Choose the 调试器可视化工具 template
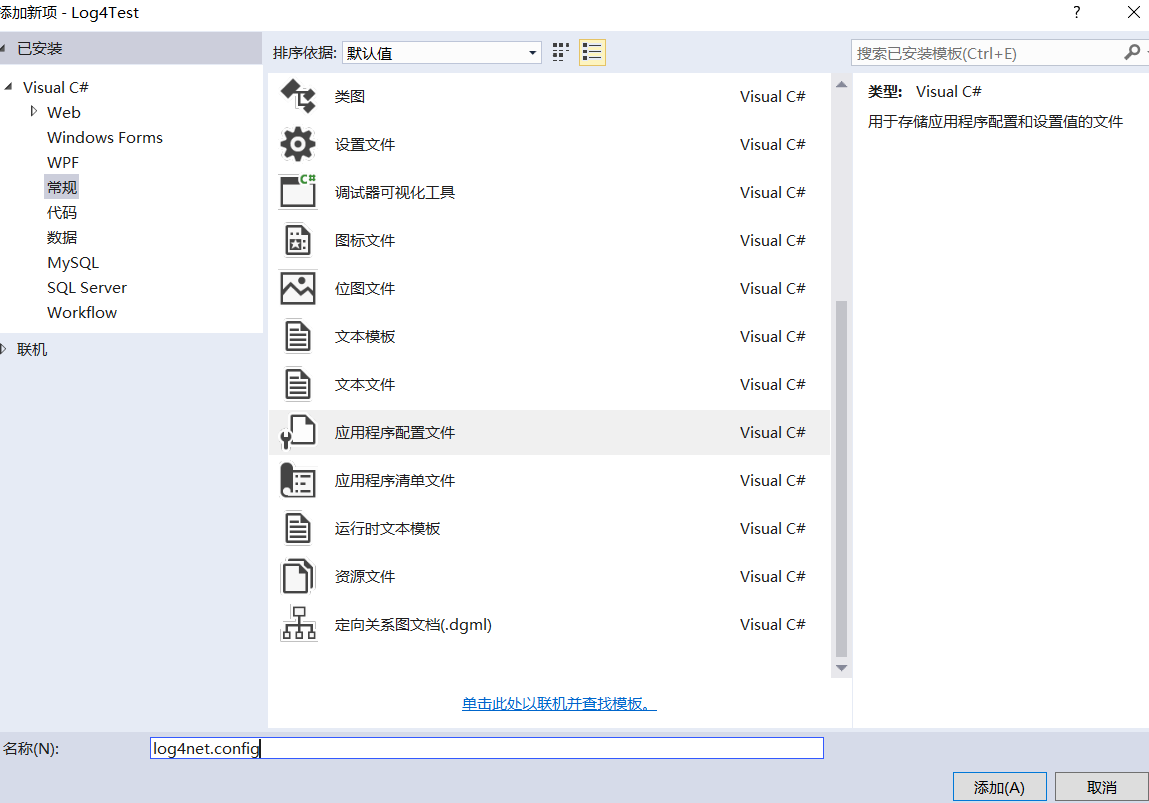The width and height of the screenshot is (1149, 803). (x=395, y=192)
